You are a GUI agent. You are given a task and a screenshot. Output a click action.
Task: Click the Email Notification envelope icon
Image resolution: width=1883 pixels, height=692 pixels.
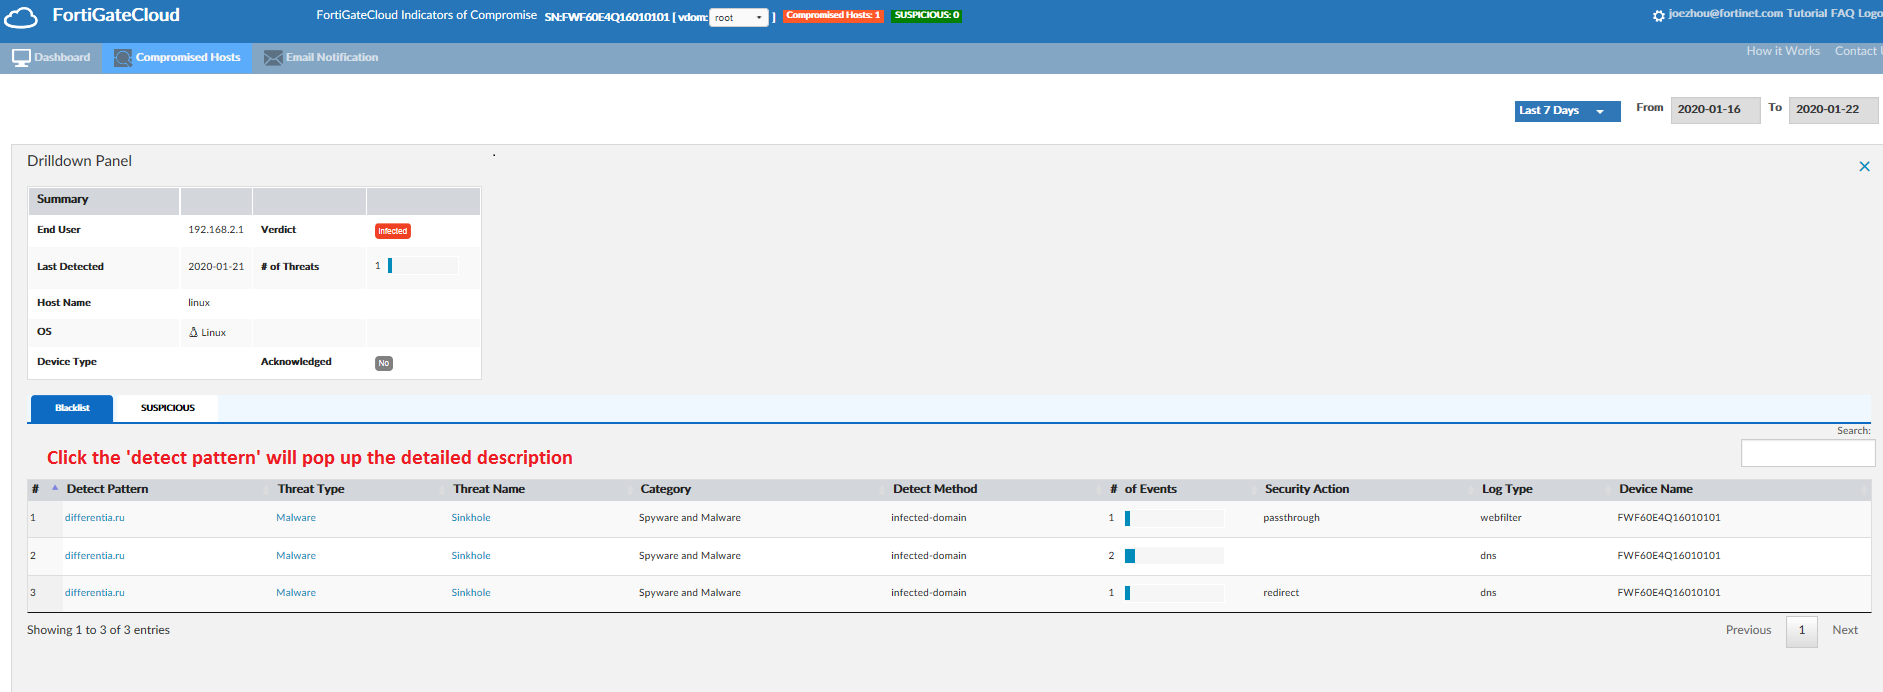point(273,58)
